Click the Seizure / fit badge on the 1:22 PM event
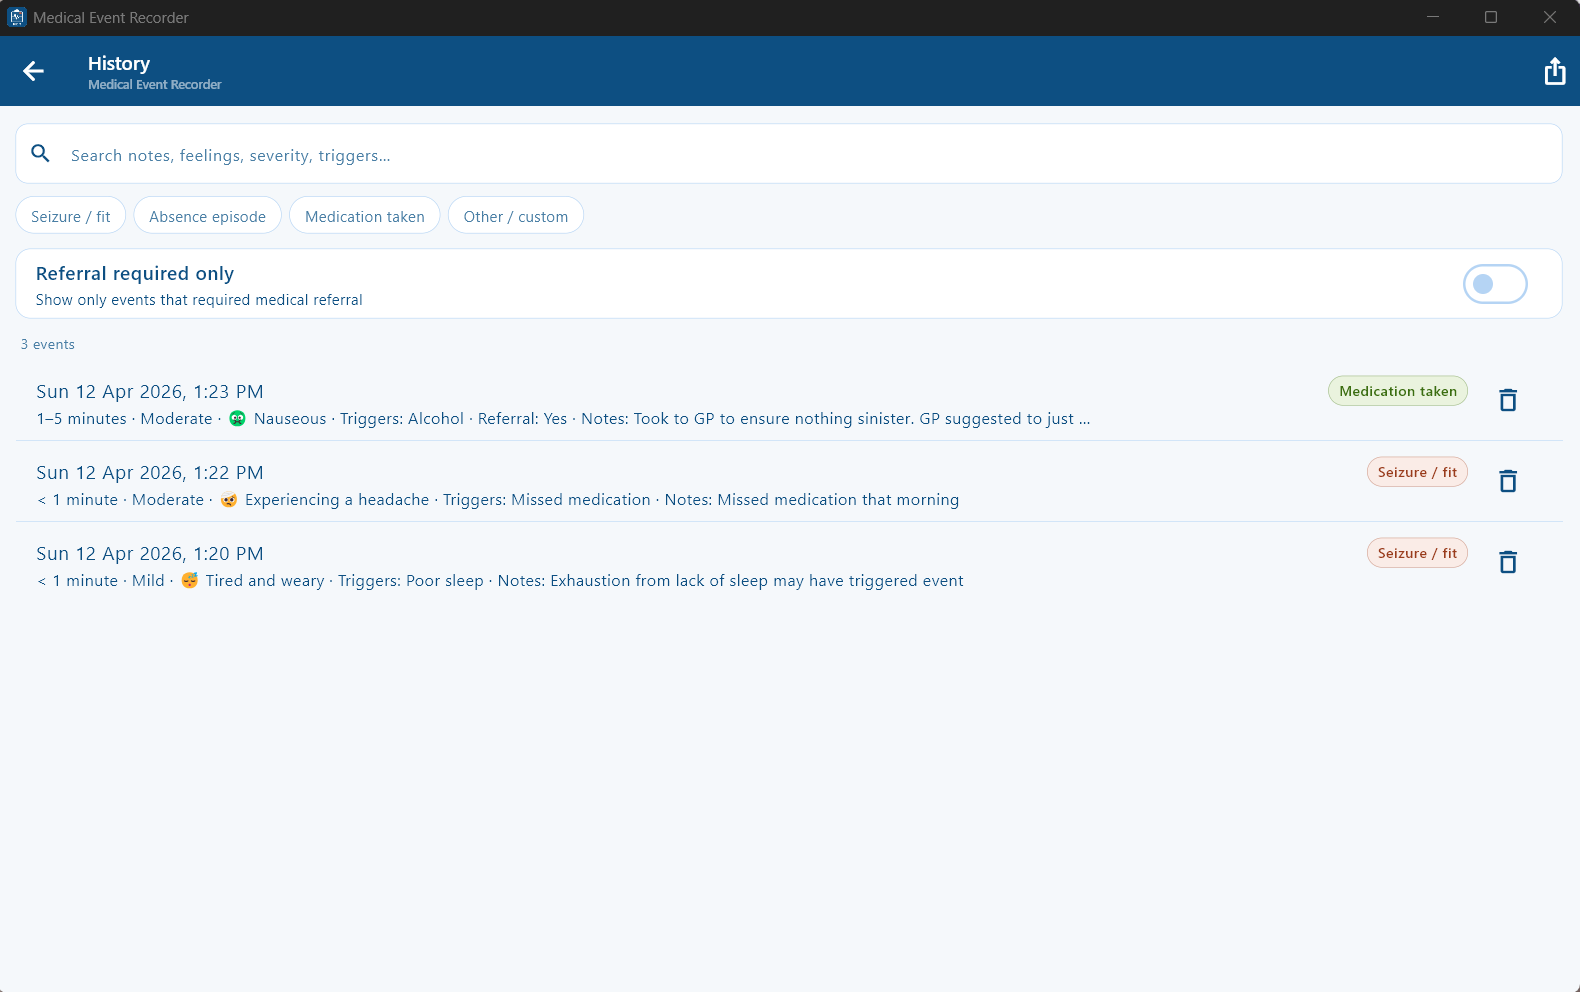This screenshot has height=992, width=1580. click(x=1417, y=472)
